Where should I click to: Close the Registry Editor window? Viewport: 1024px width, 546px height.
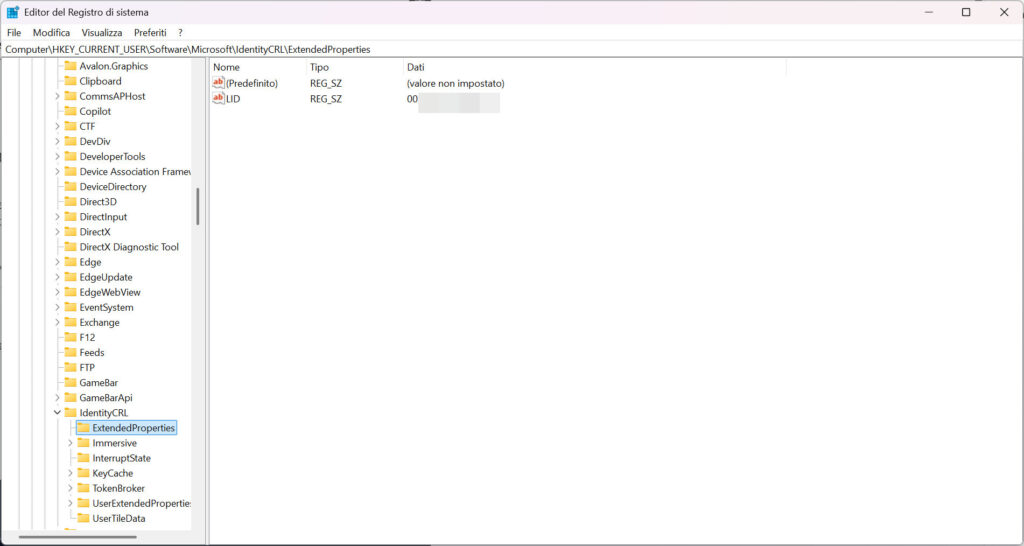1004,12
